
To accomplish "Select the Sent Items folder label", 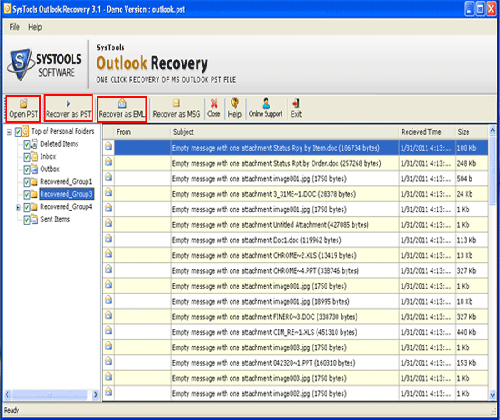I will tap(55, 219).
